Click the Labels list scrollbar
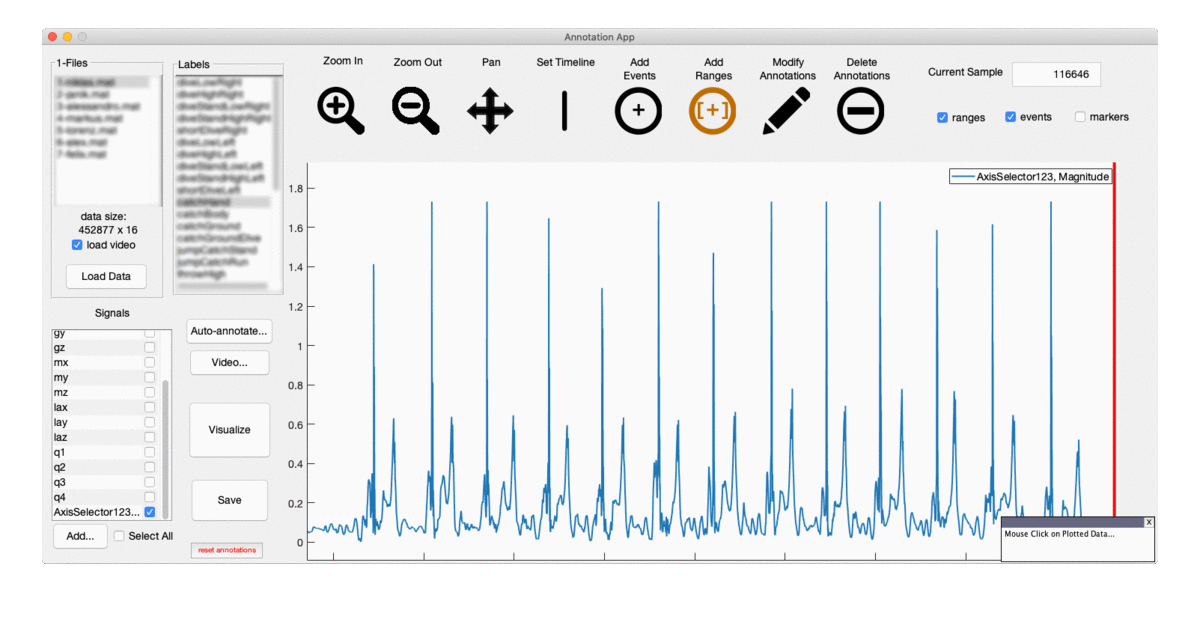Screen dimensions: 1200x619 (x=277, y=133)
